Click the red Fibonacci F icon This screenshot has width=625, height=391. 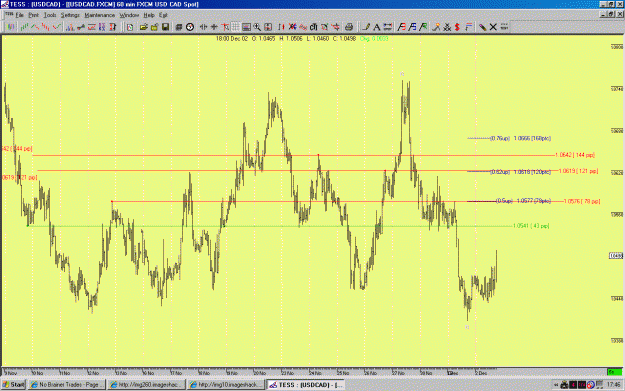click(401, 27)
